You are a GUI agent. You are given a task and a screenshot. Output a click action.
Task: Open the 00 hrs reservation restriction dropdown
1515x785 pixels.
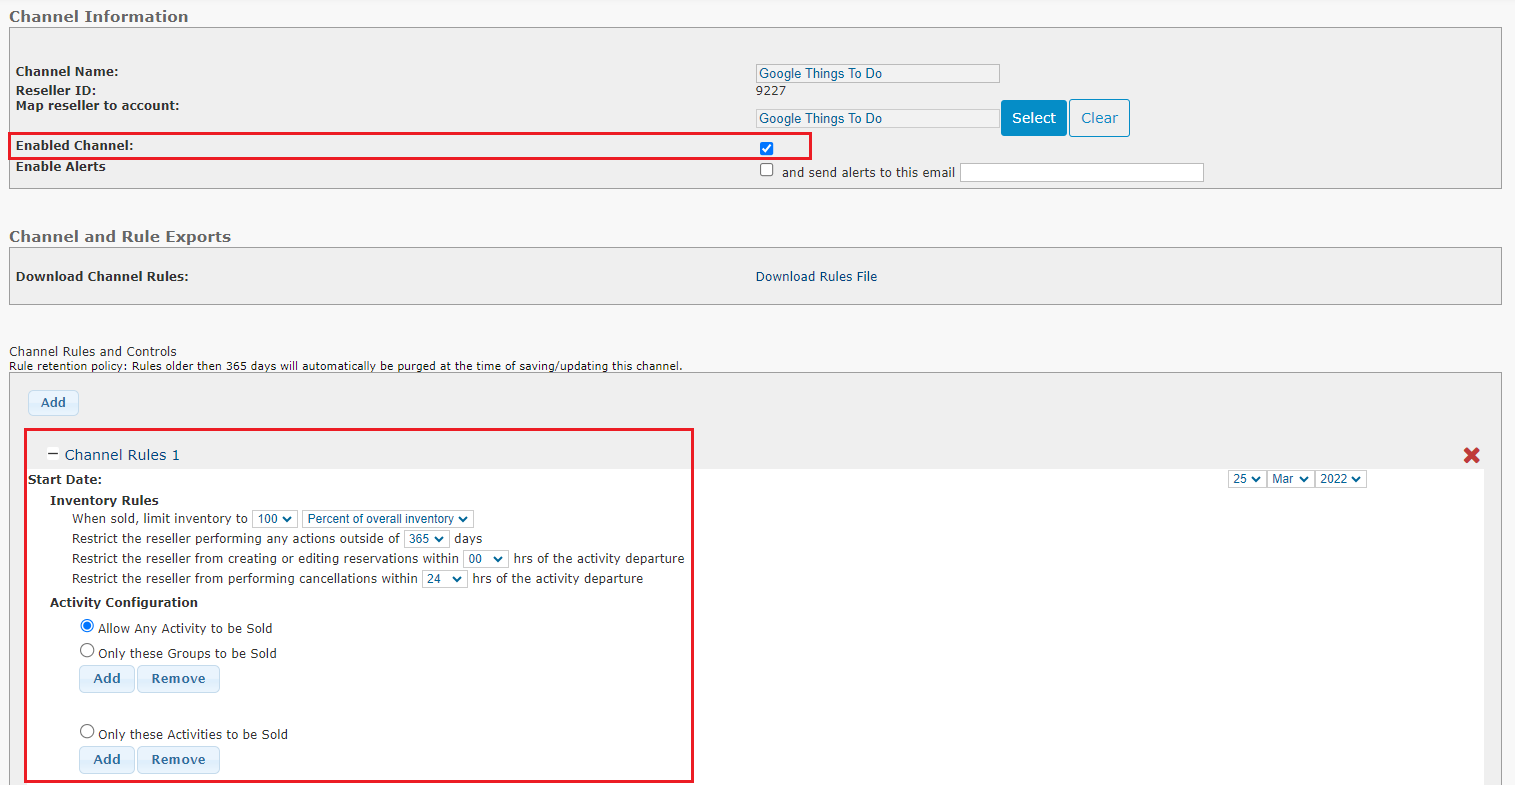(x=486, y=558)
